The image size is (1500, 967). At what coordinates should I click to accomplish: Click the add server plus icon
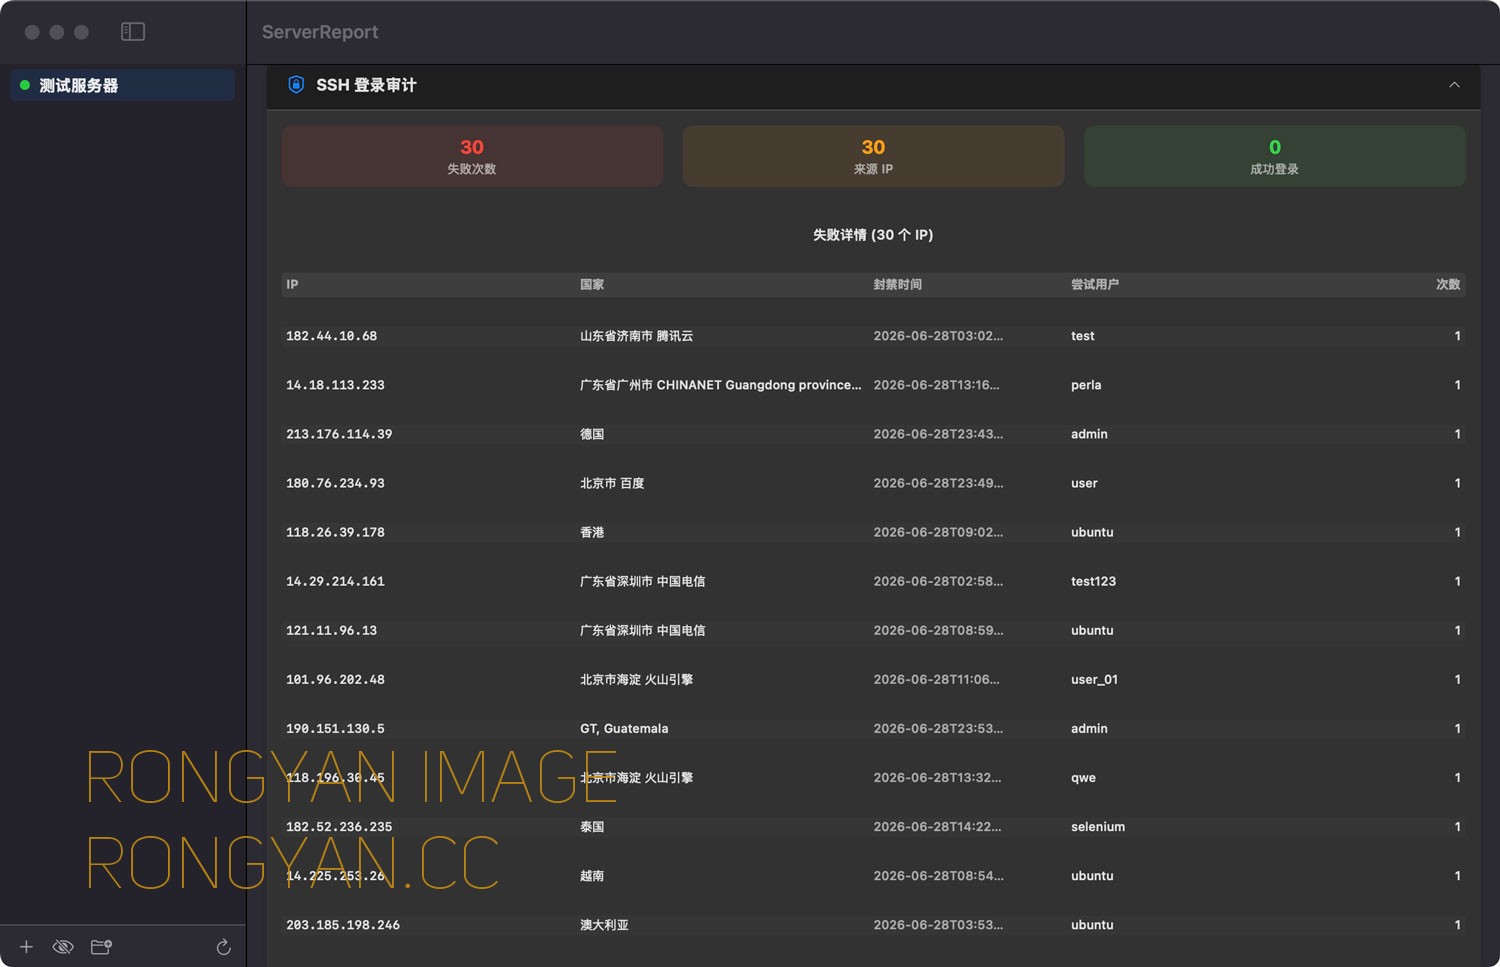(x=26, y=947)
